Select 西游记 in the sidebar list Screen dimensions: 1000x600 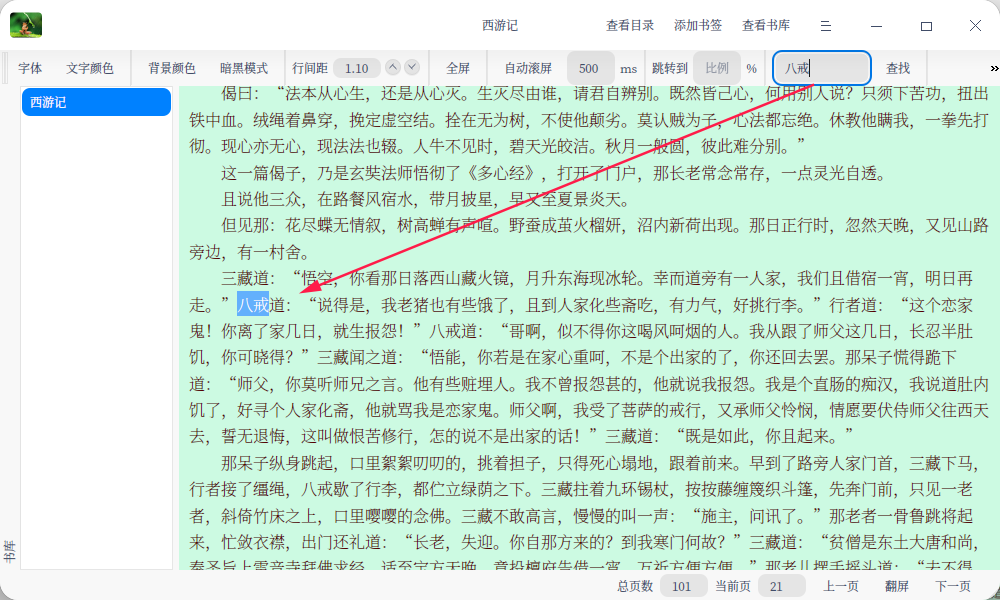point(96,102)
